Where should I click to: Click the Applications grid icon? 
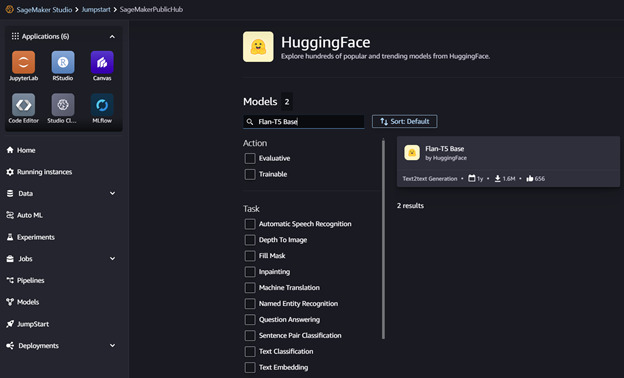coord(15,36)
